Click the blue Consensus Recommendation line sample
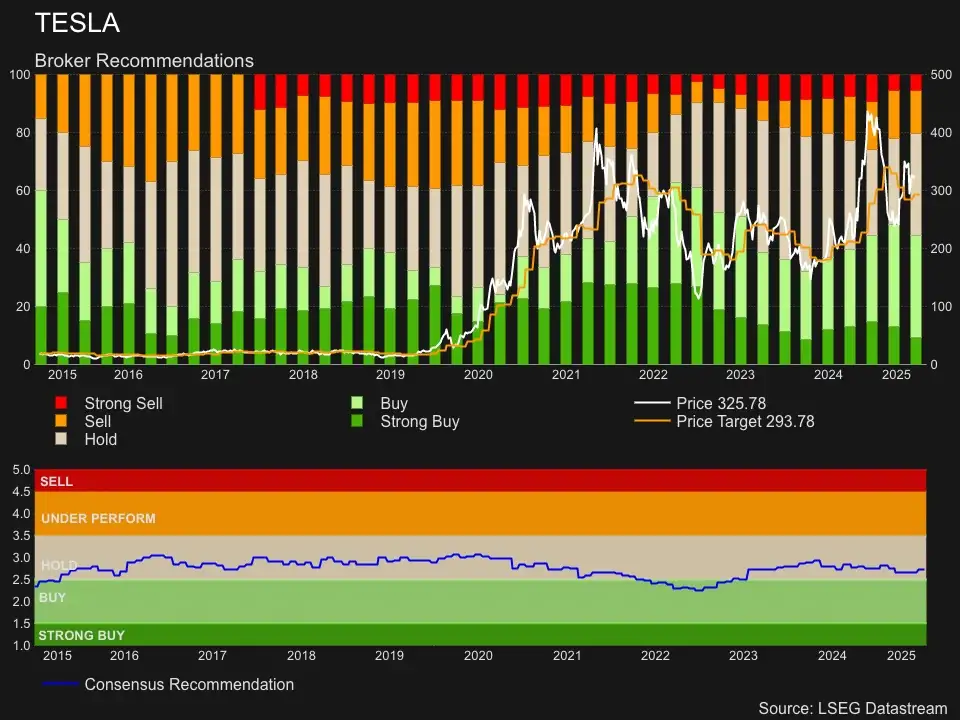Viewport: 960px width, 720px height. point(60,683)
